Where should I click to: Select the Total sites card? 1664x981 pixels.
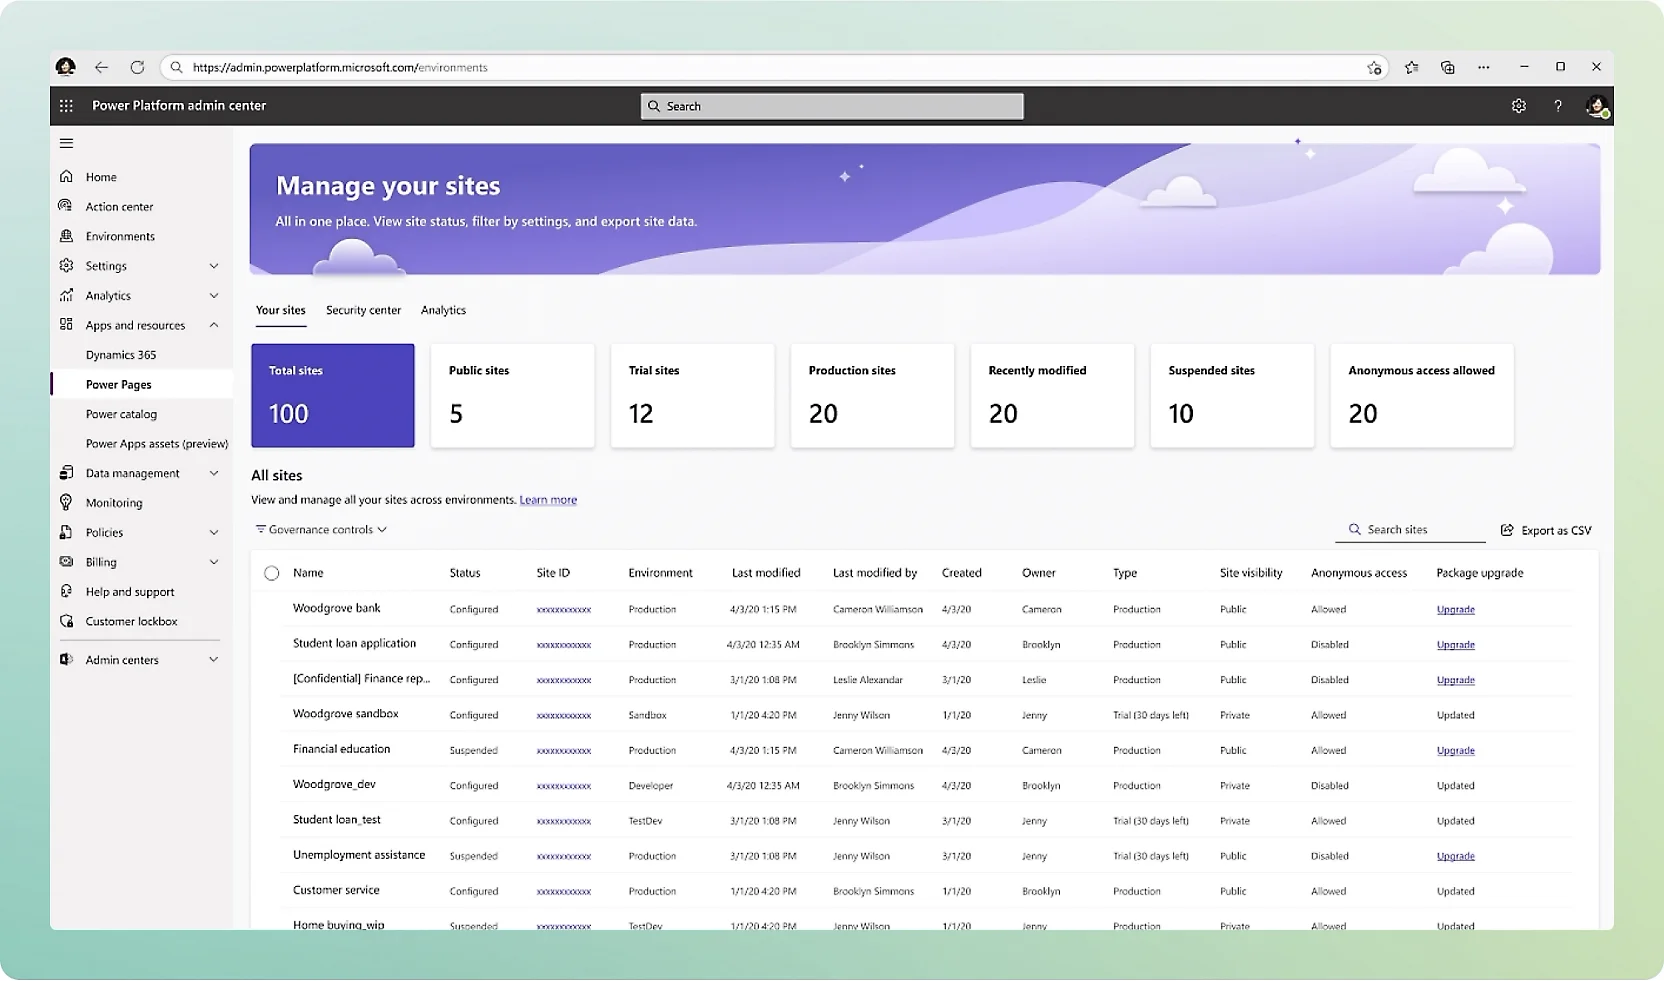333,395
